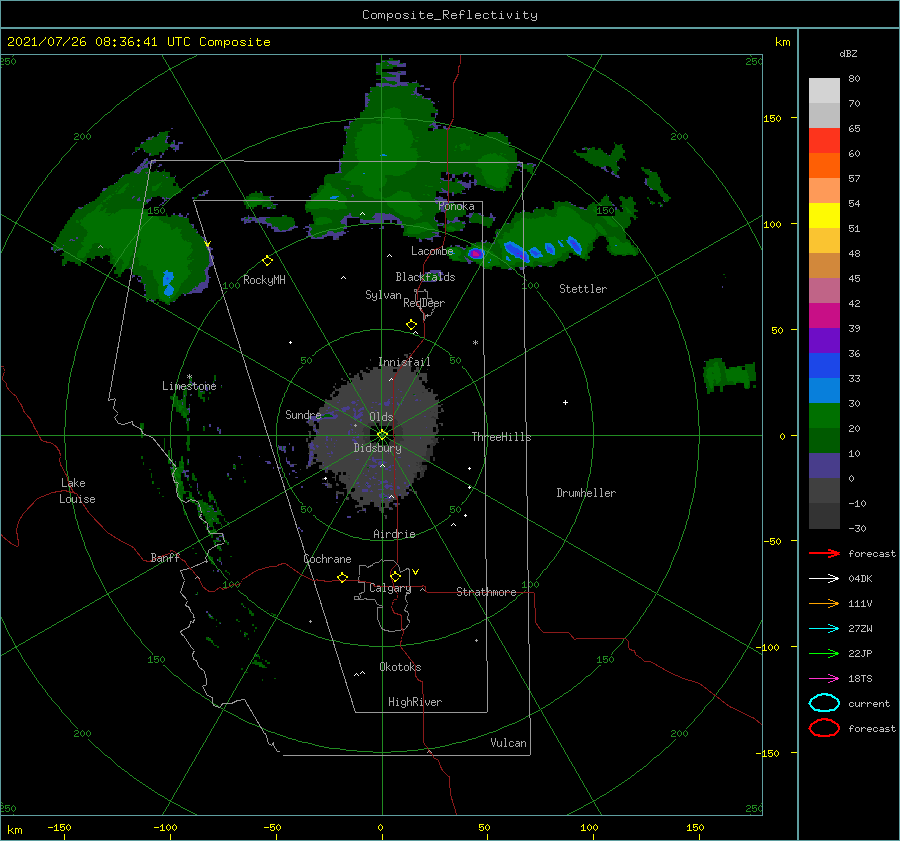900x841 pixels.
Task: Click the Strathmore city label
Action: (486, 592)
